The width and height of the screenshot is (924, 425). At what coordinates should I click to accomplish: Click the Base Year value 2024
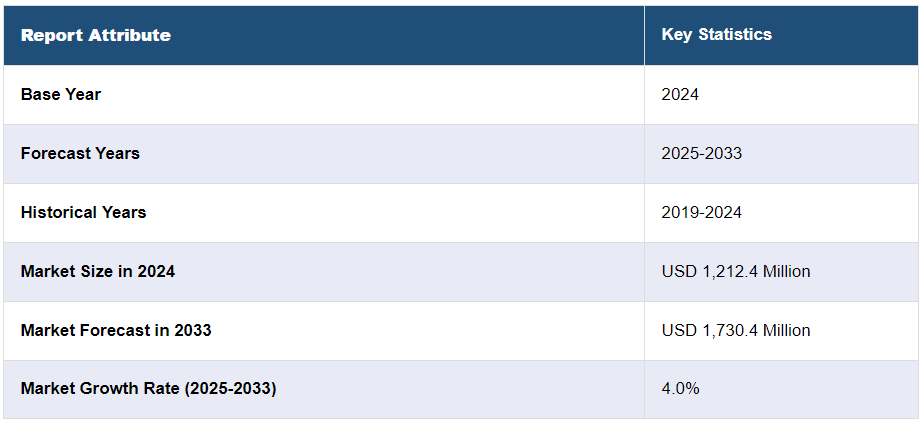[680, 94]
